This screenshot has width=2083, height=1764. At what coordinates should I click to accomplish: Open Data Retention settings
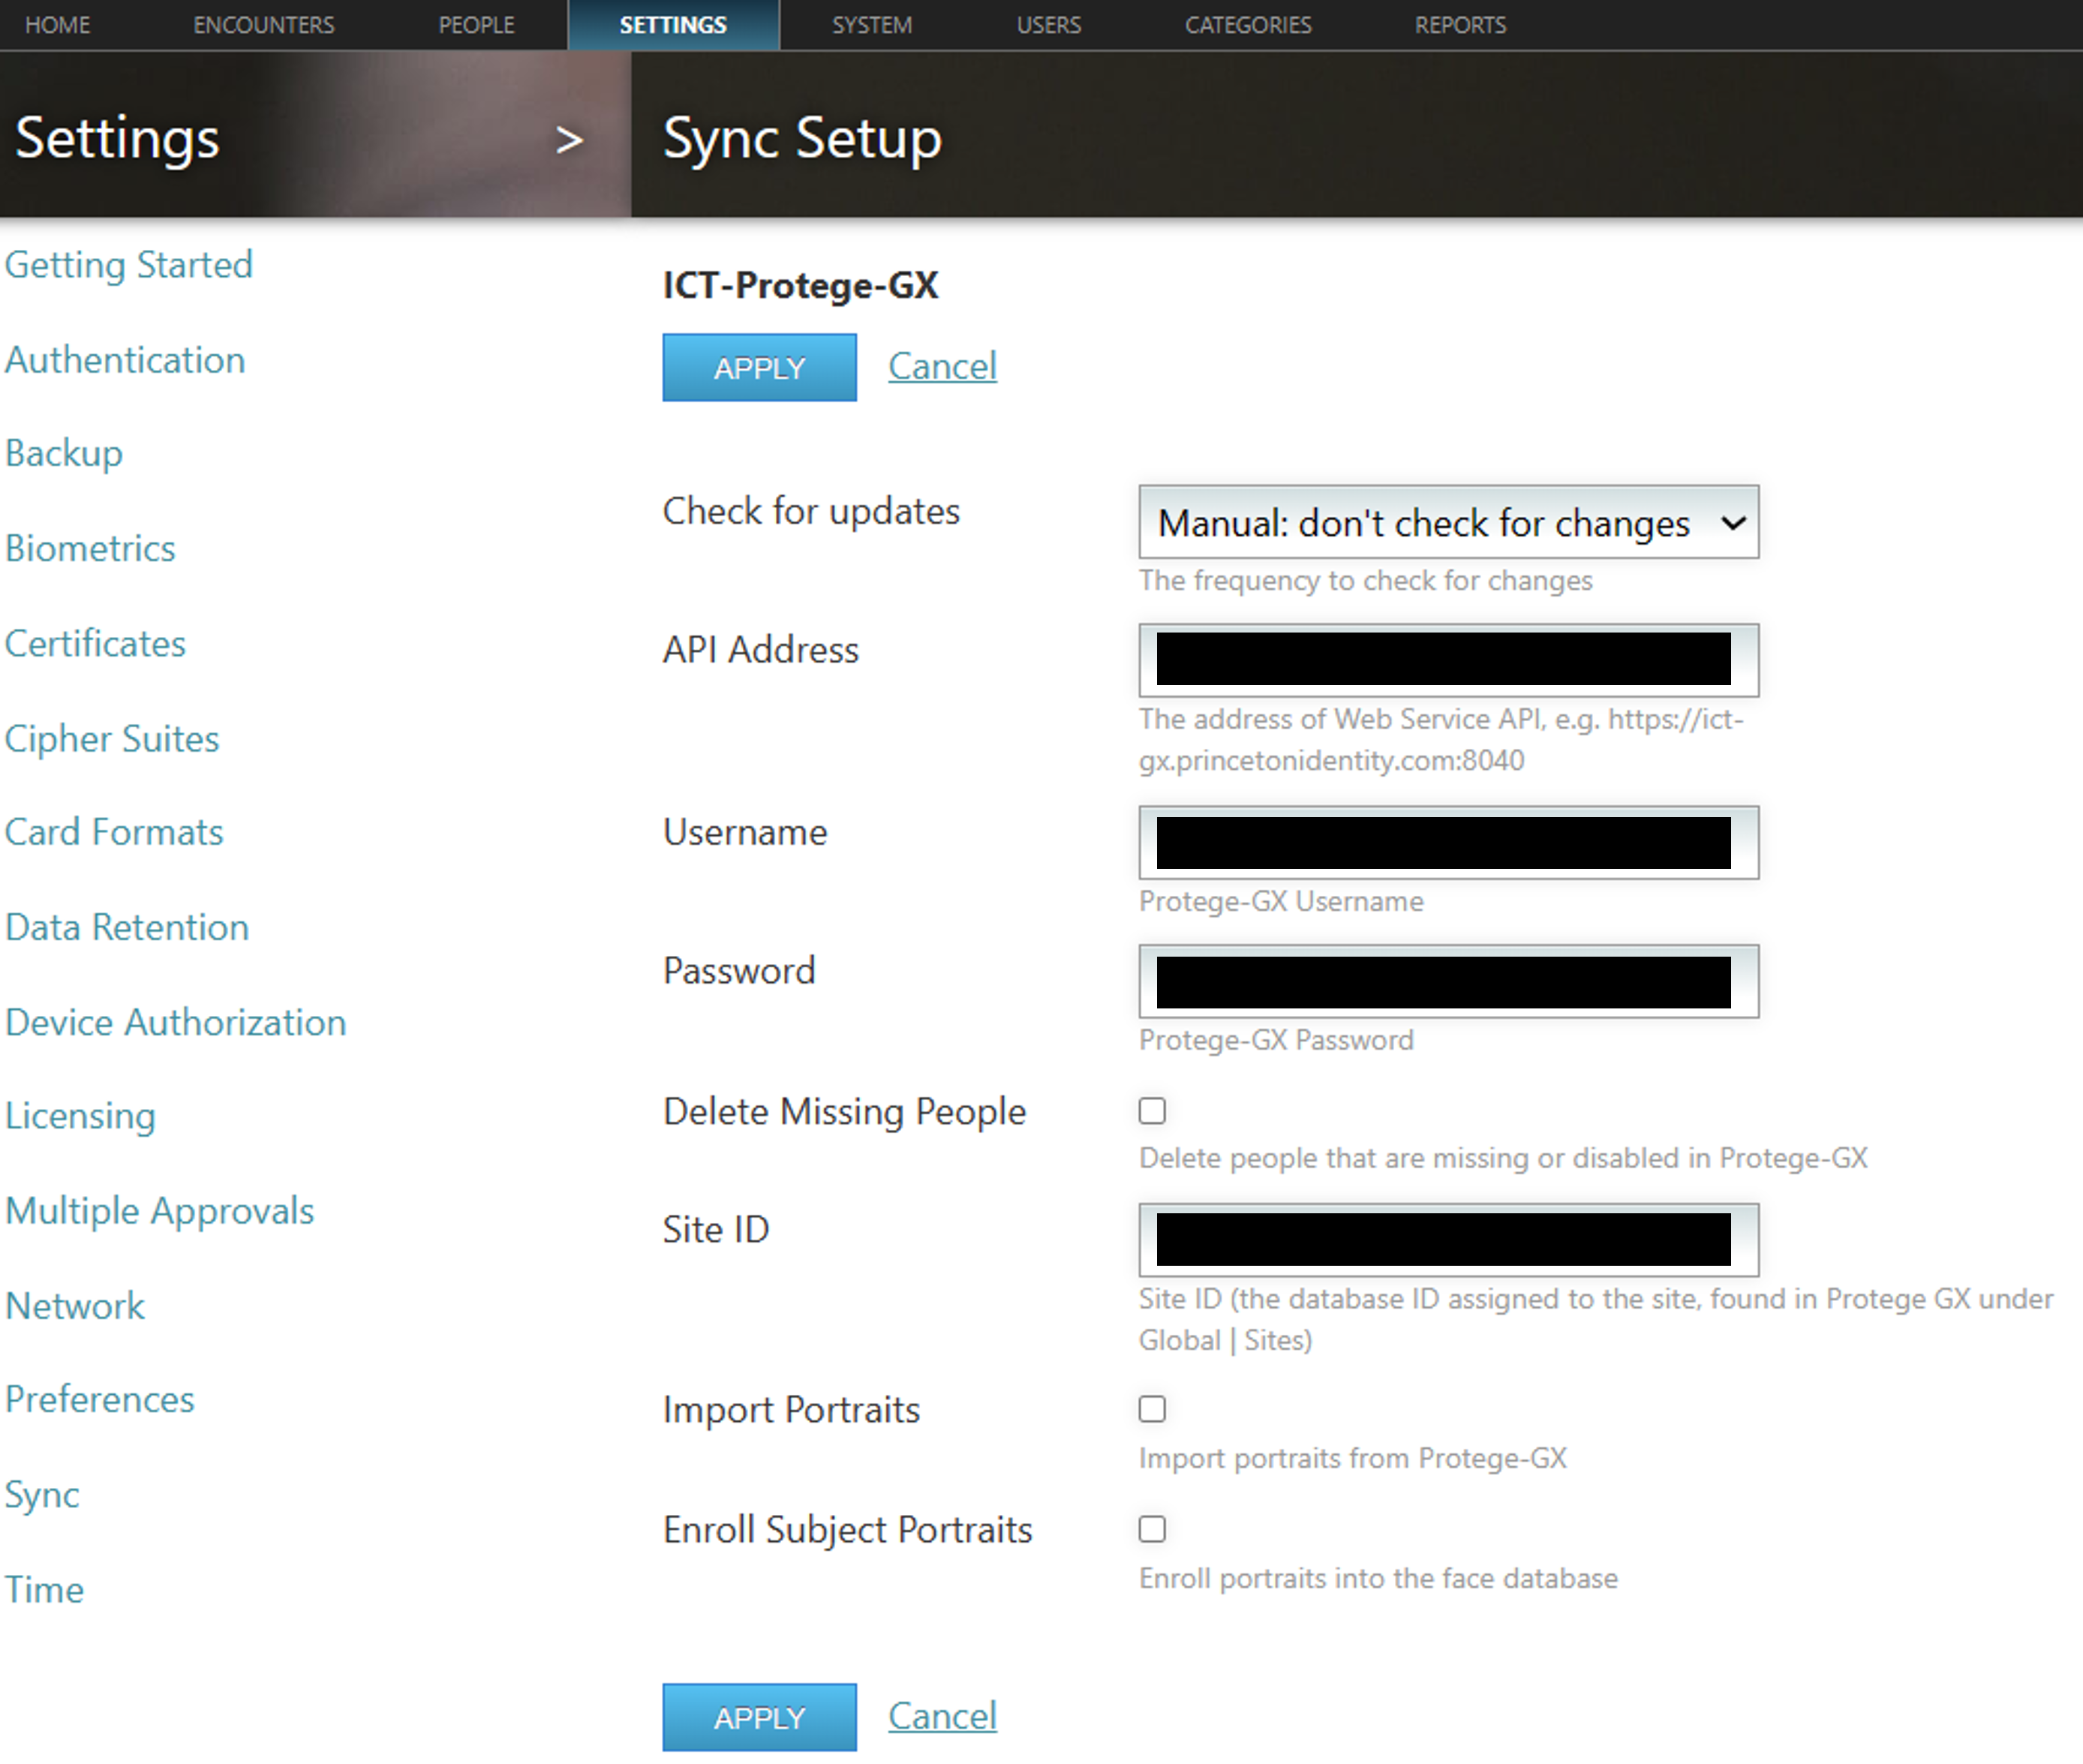click(127, 927)
